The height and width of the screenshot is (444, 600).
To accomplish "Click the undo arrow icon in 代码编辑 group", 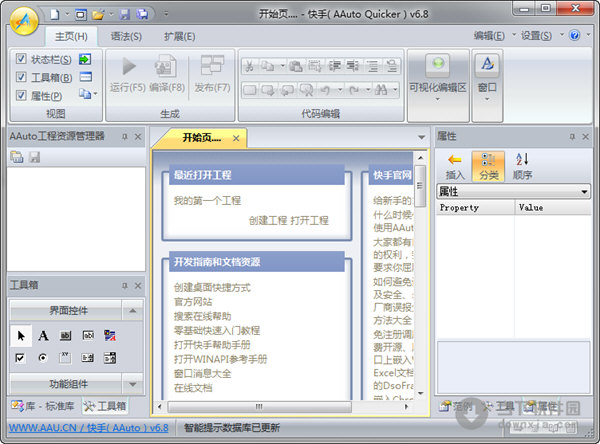I will 325,90.
